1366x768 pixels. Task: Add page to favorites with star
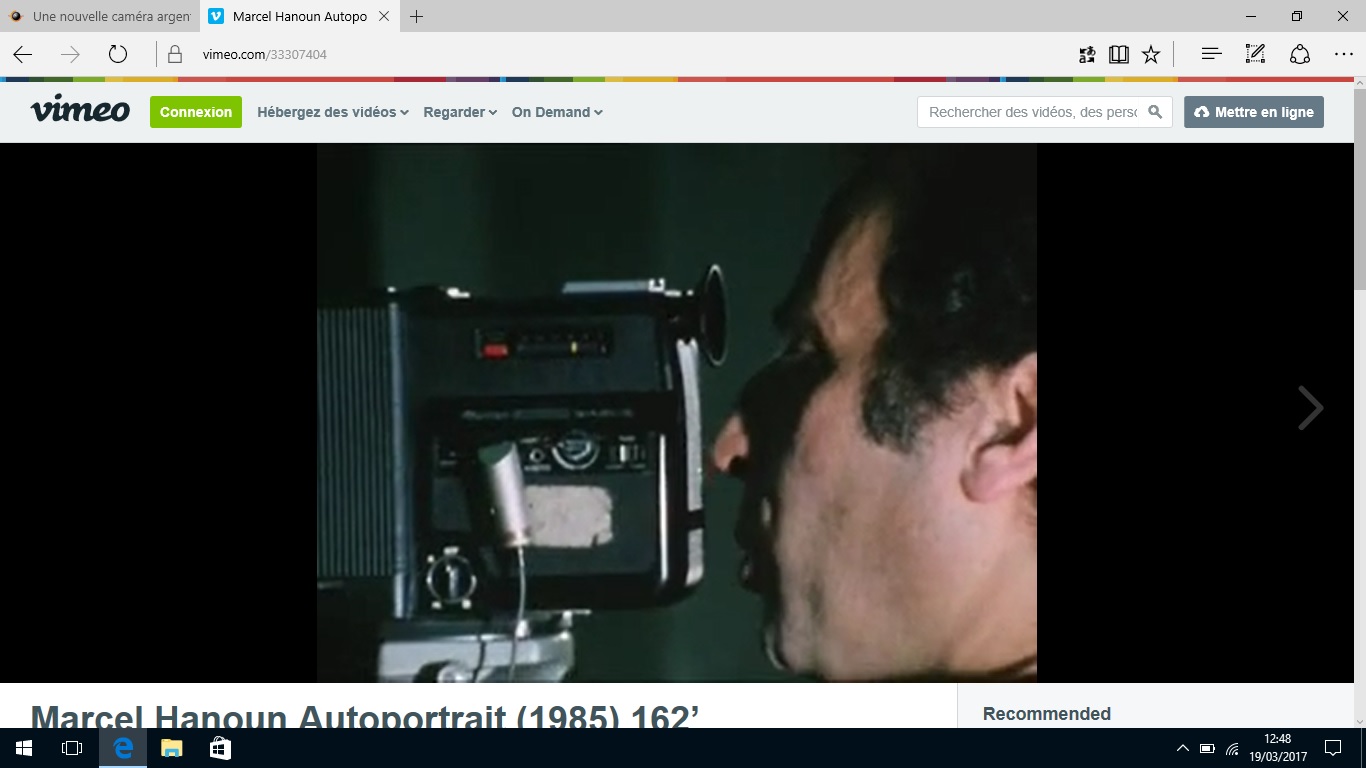coord(1151,54)
